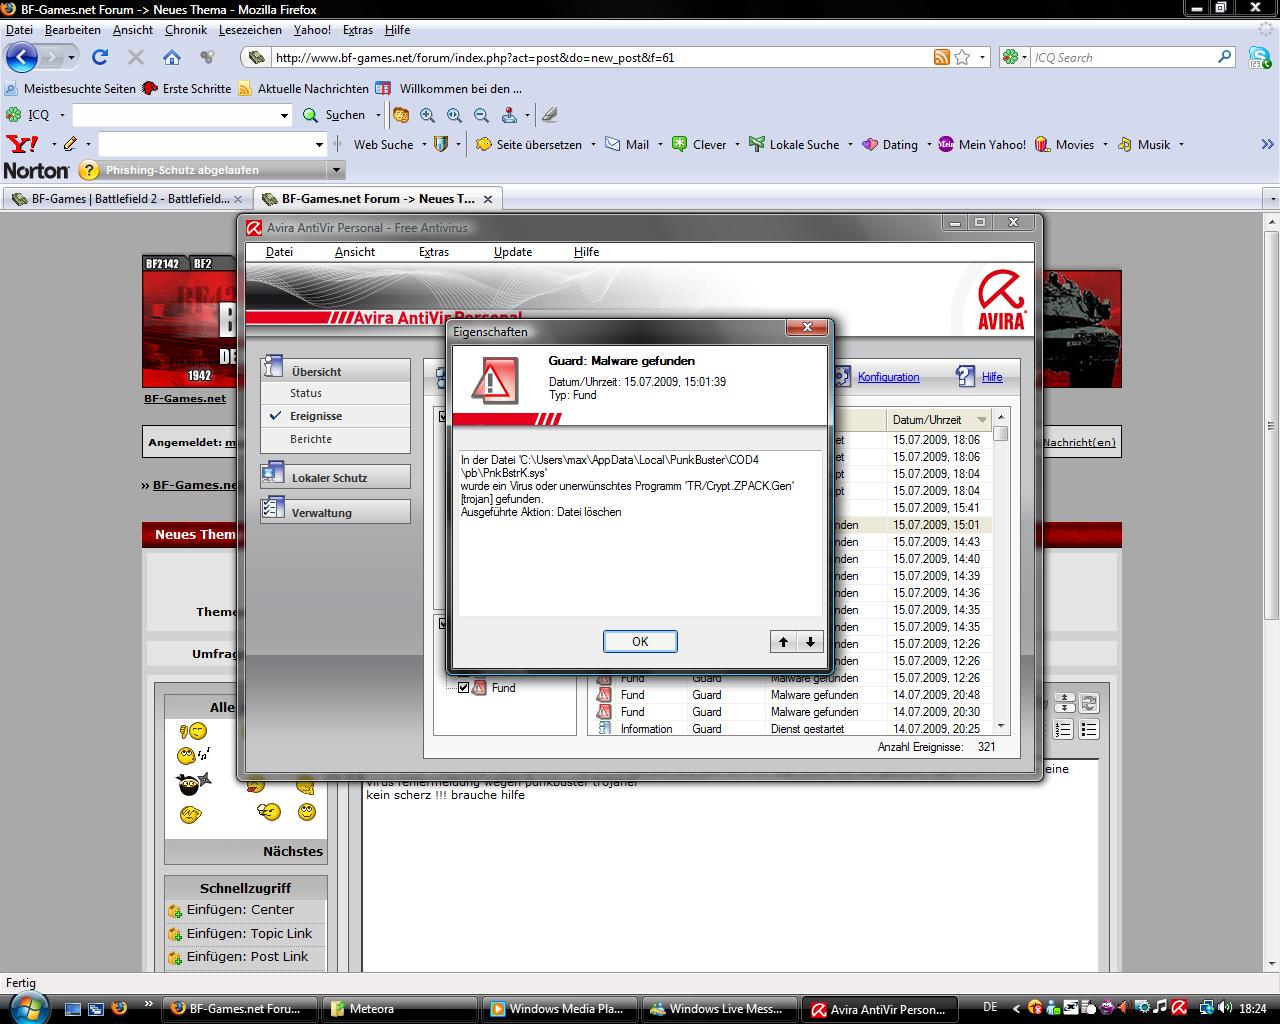Click Seite übersetzen in Yahoo toolbar

point(529,144)
